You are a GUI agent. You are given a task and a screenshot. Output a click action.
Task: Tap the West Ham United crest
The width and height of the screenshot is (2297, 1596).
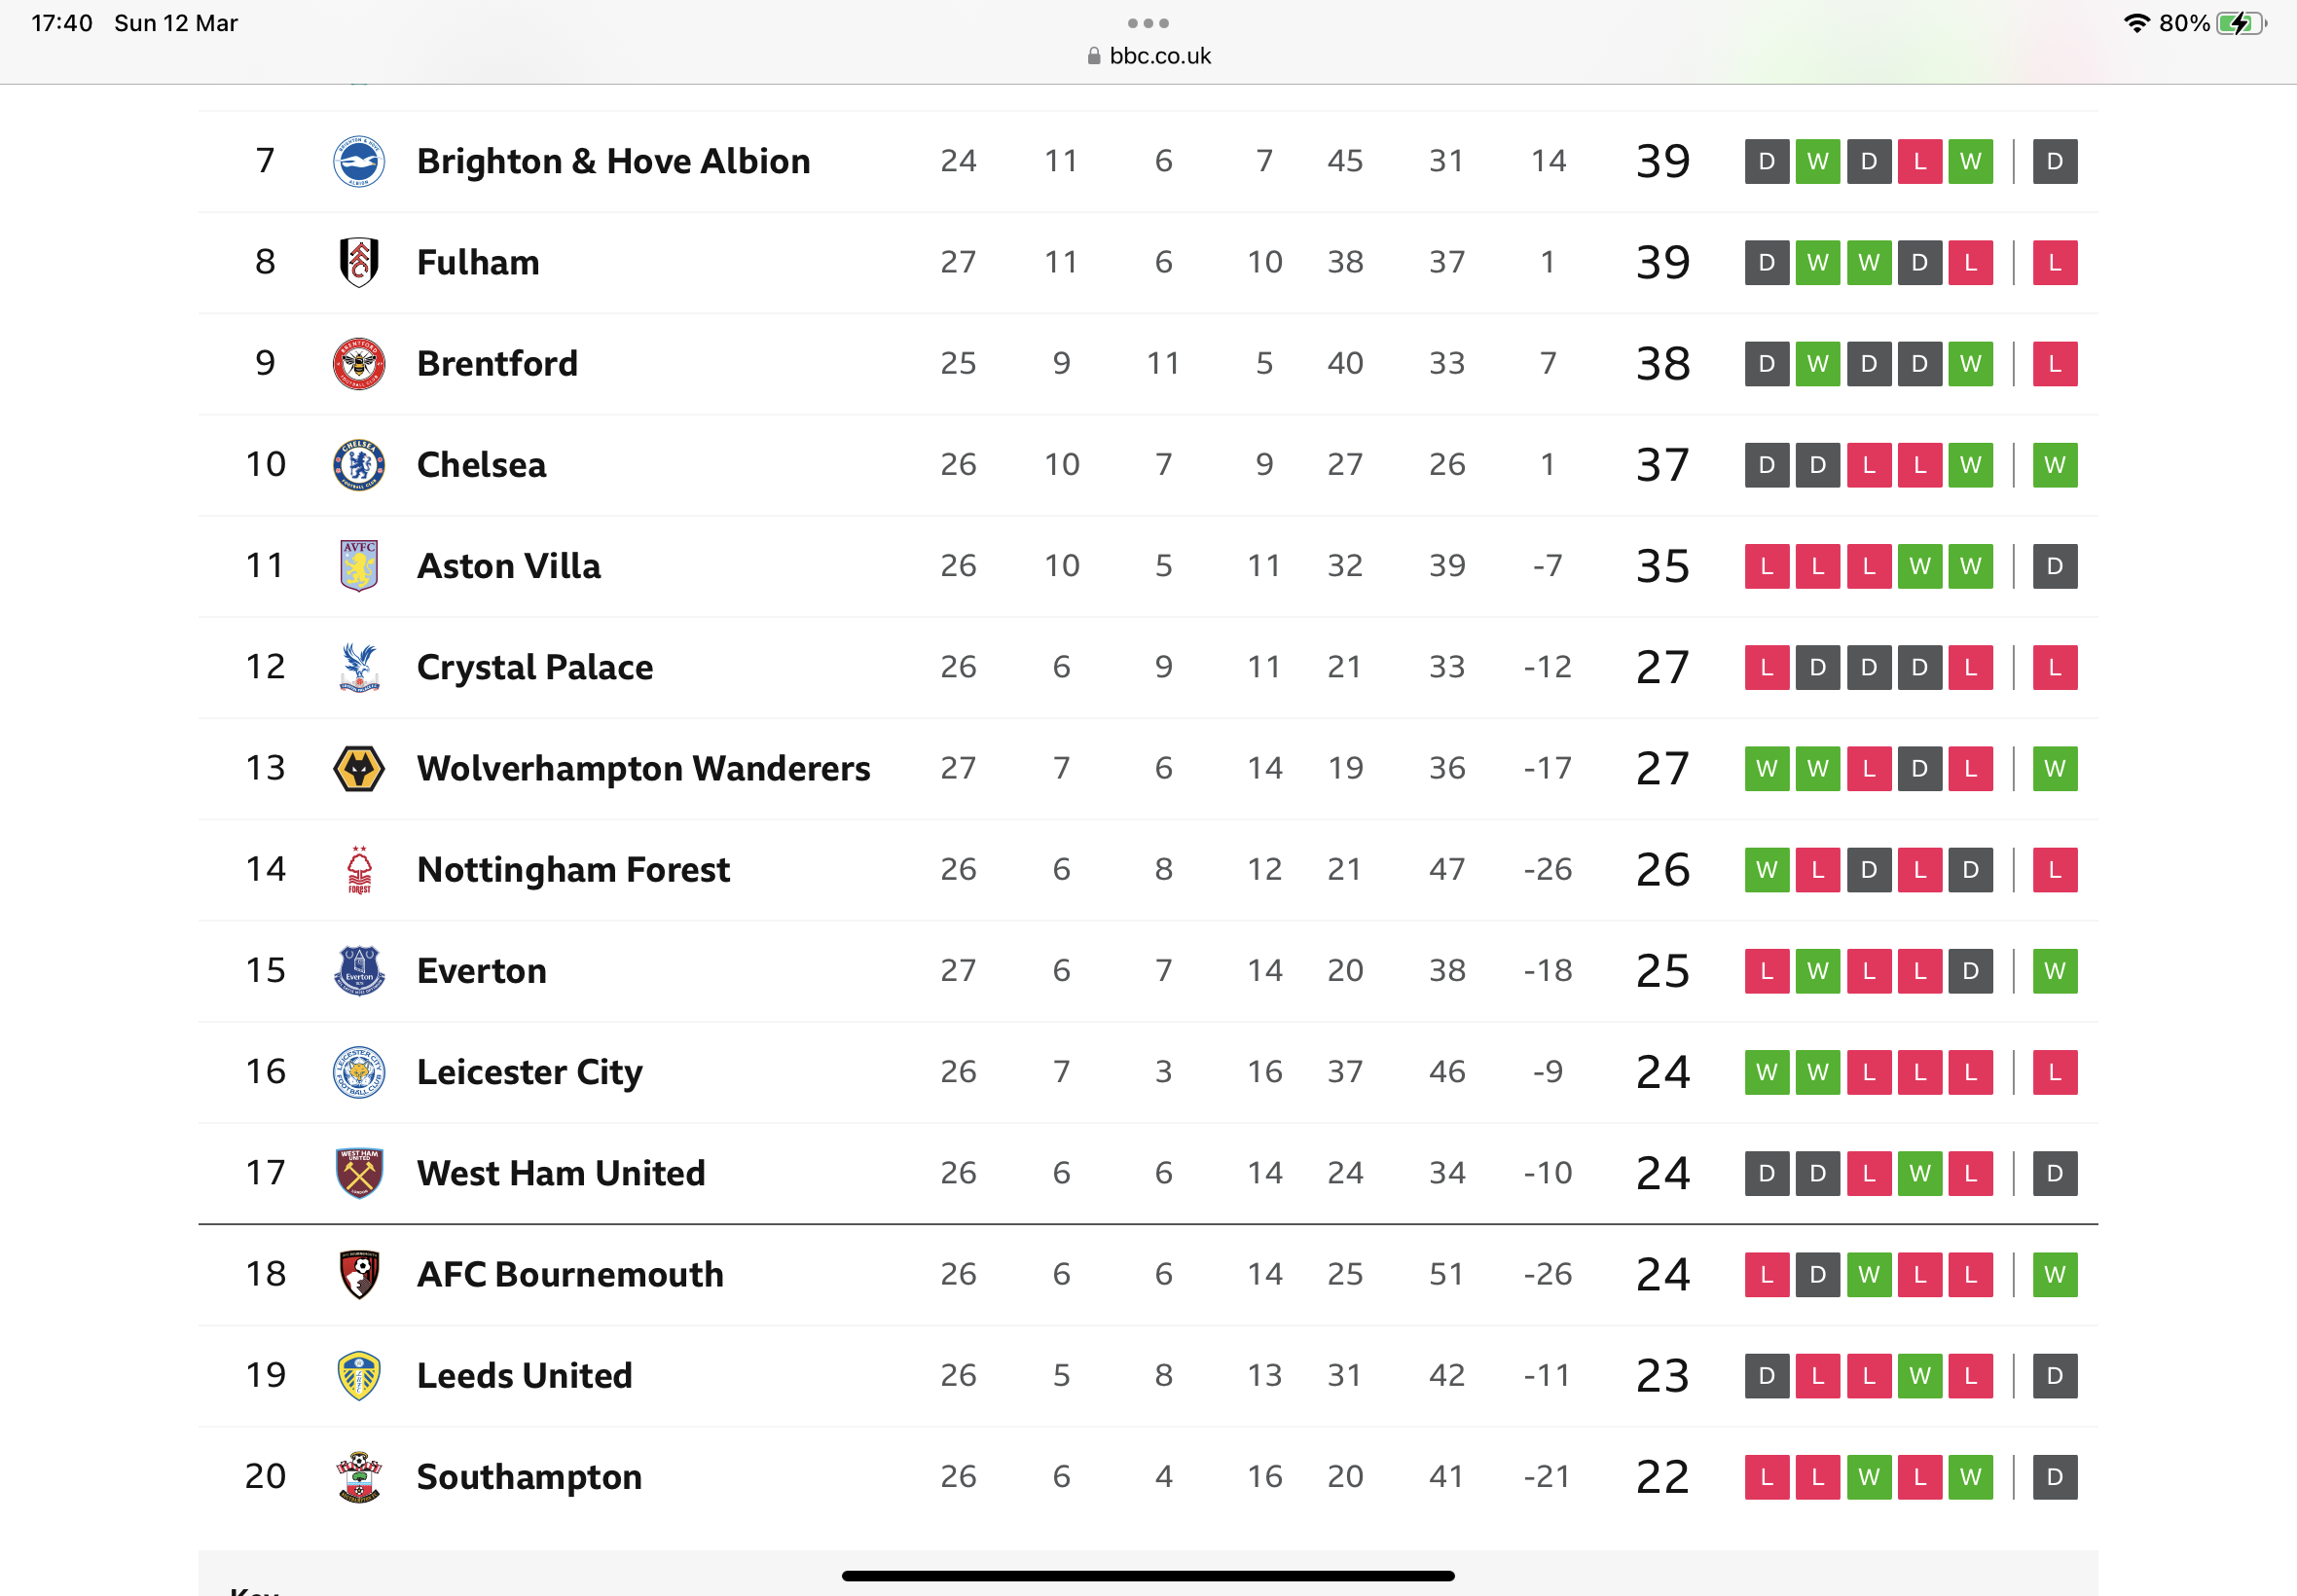point(358,1172)
